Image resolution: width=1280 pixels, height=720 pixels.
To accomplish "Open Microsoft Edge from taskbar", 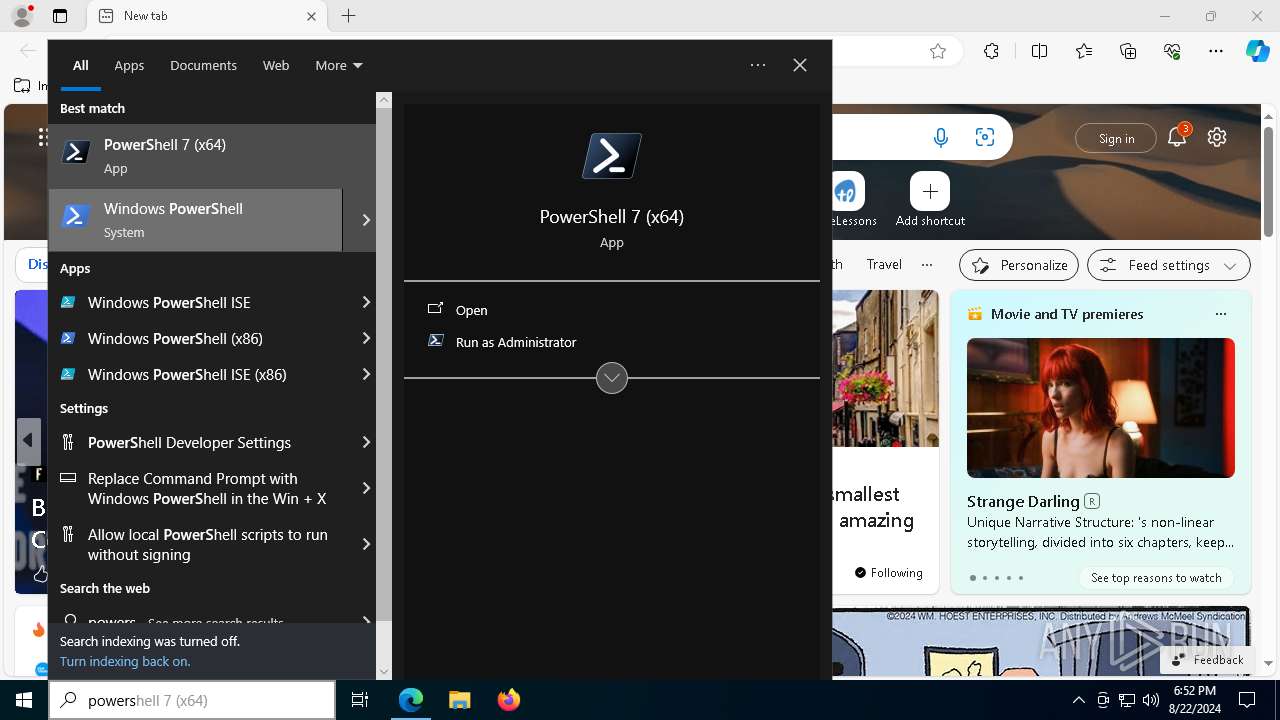I will [x=411, y=700].
